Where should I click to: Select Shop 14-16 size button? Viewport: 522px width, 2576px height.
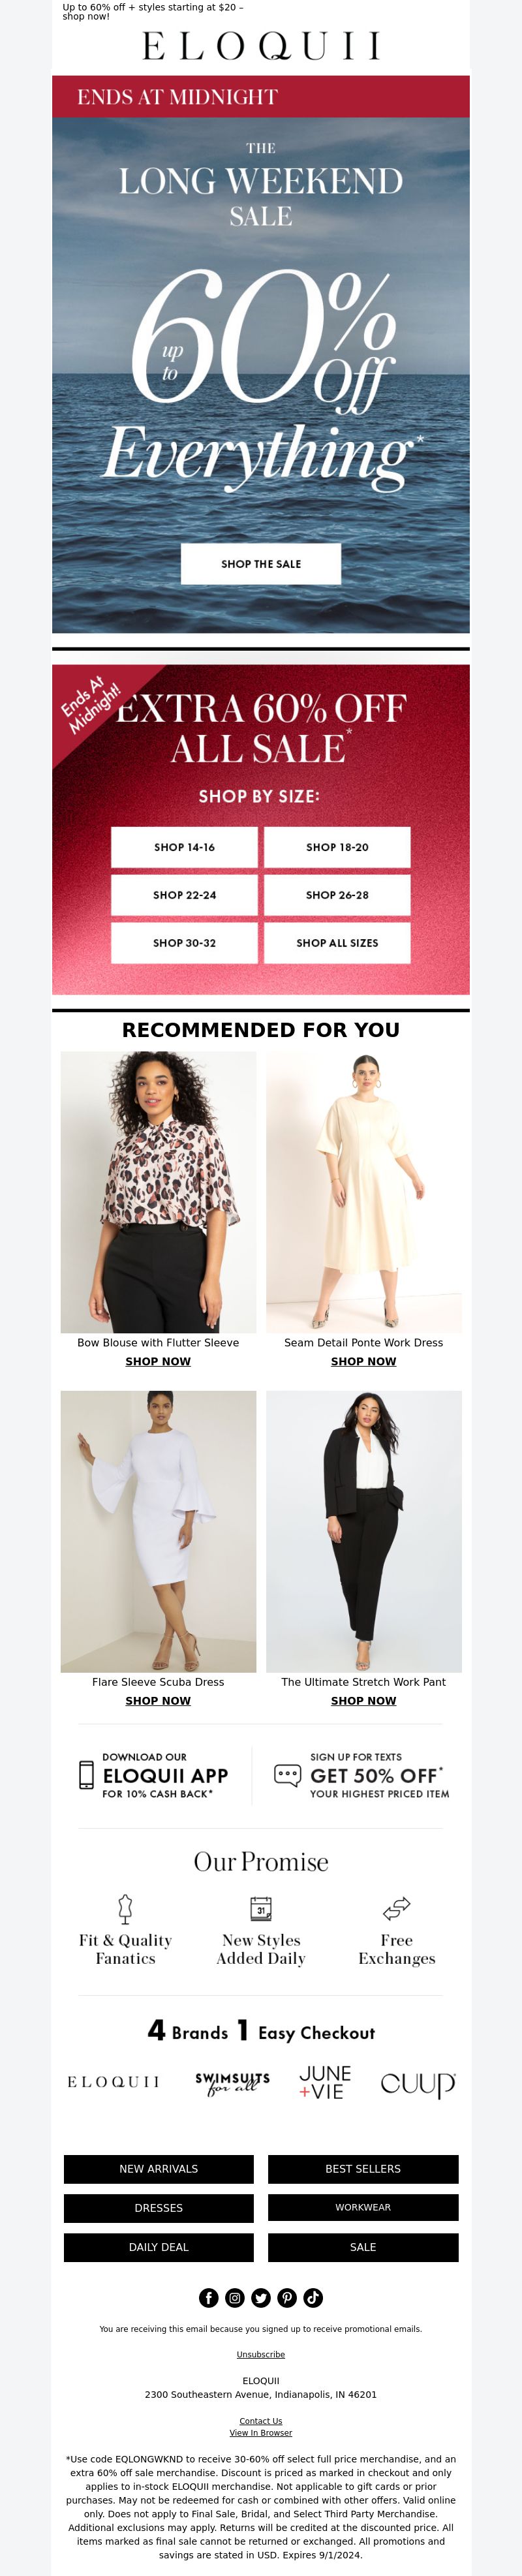(x=184, y=847)
